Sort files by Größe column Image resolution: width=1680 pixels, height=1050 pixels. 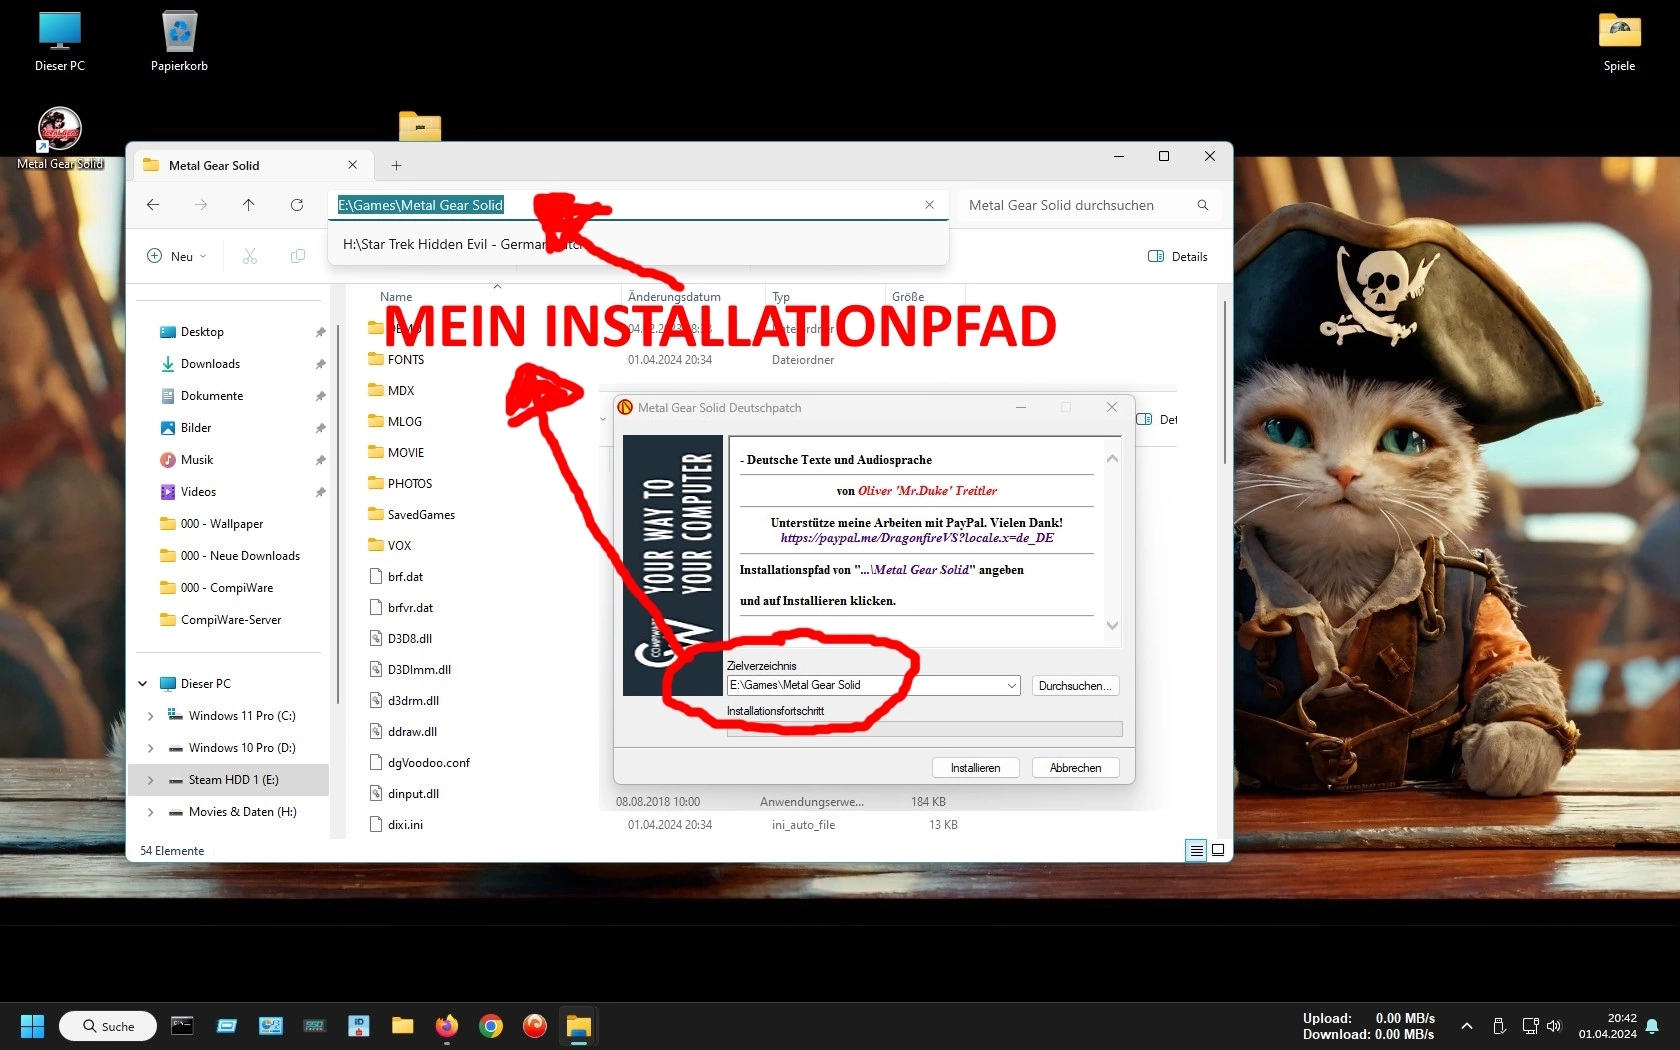(908, 297)
